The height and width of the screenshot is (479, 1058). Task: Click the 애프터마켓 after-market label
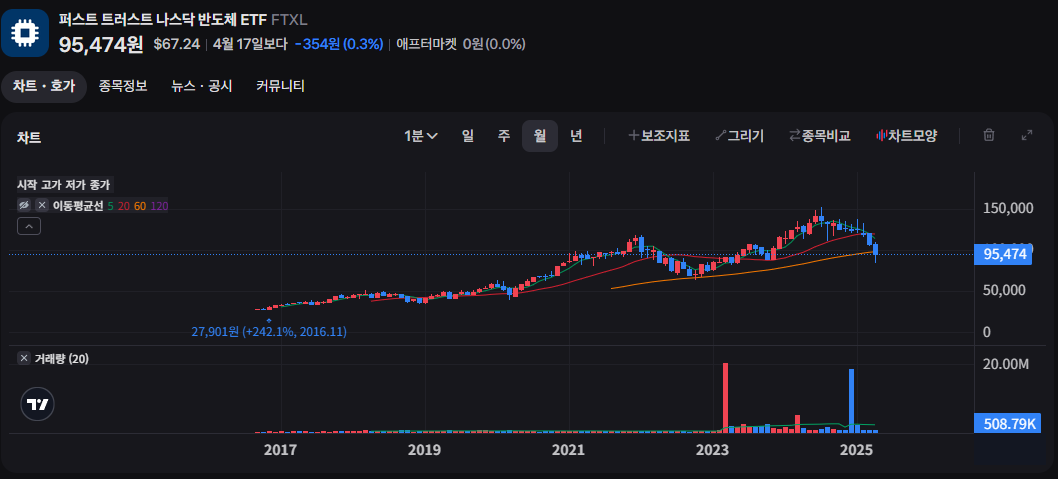tap(426, 45)
